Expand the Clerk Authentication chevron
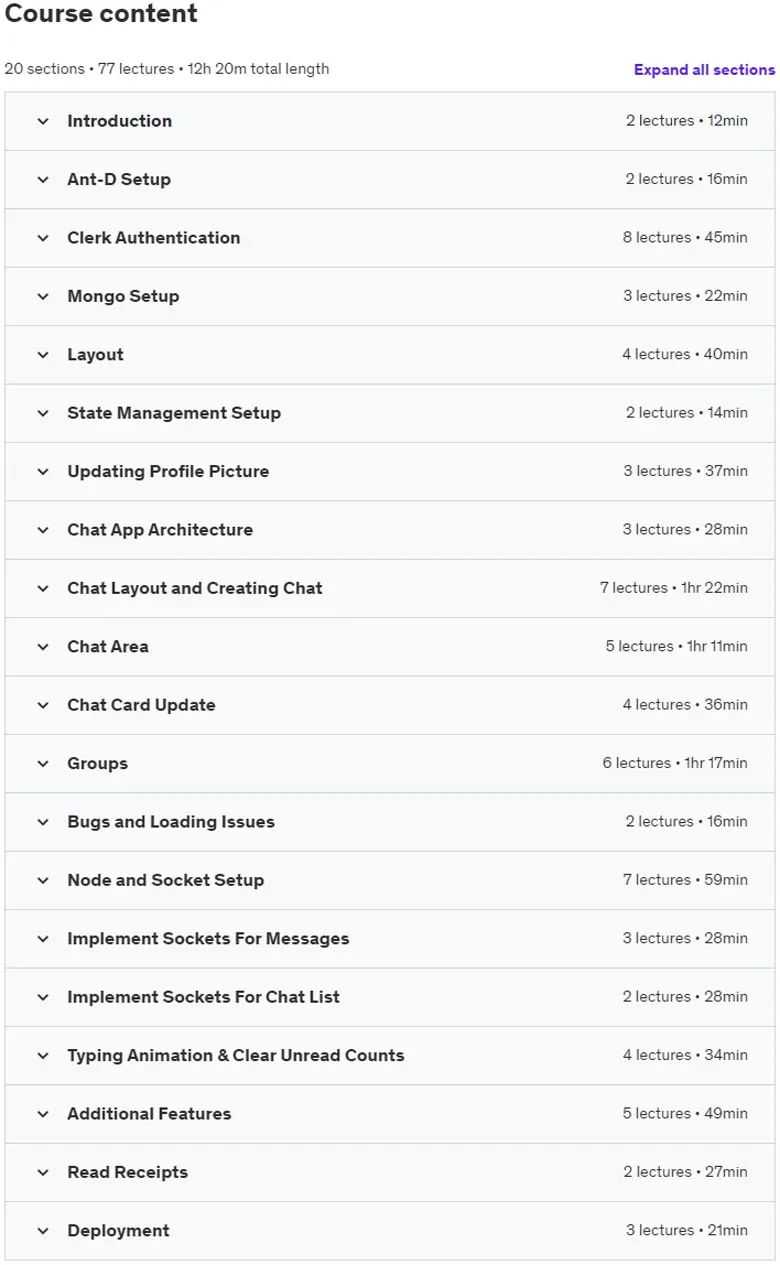The image size is (780, 1265). click(x=43, y=238)
